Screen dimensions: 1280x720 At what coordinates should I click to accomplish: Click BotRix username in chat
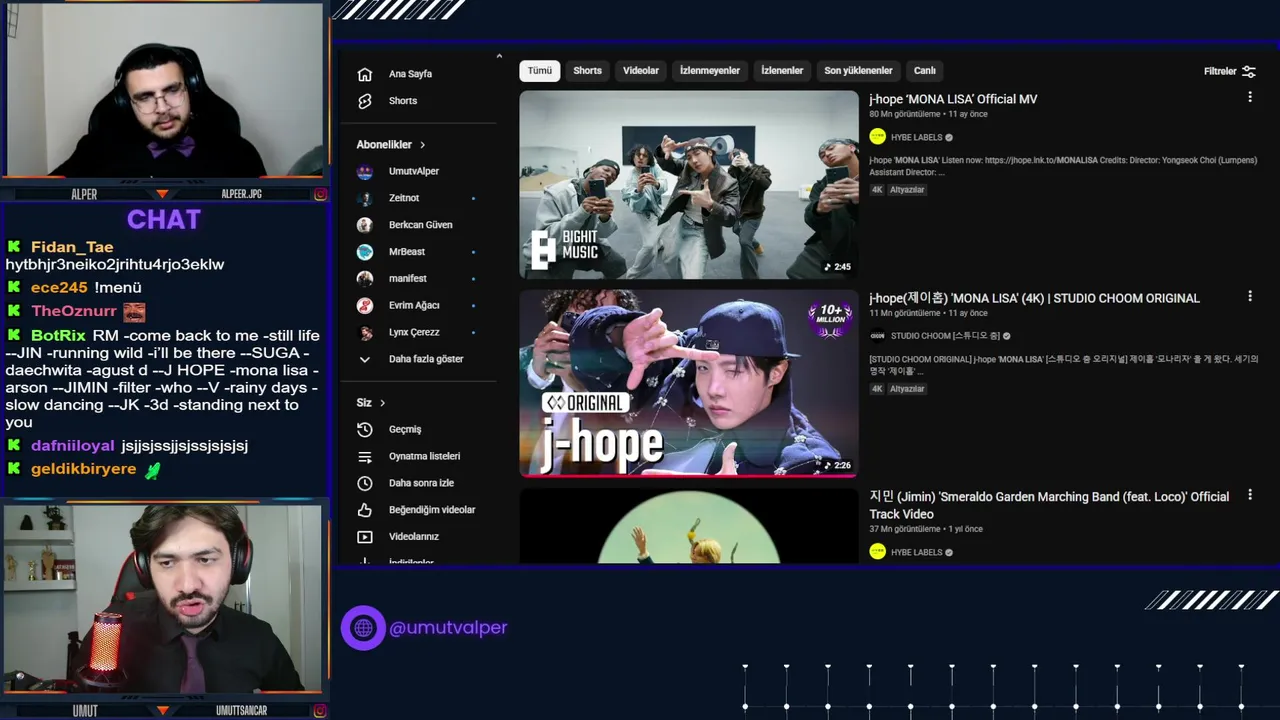coord(58,335)
